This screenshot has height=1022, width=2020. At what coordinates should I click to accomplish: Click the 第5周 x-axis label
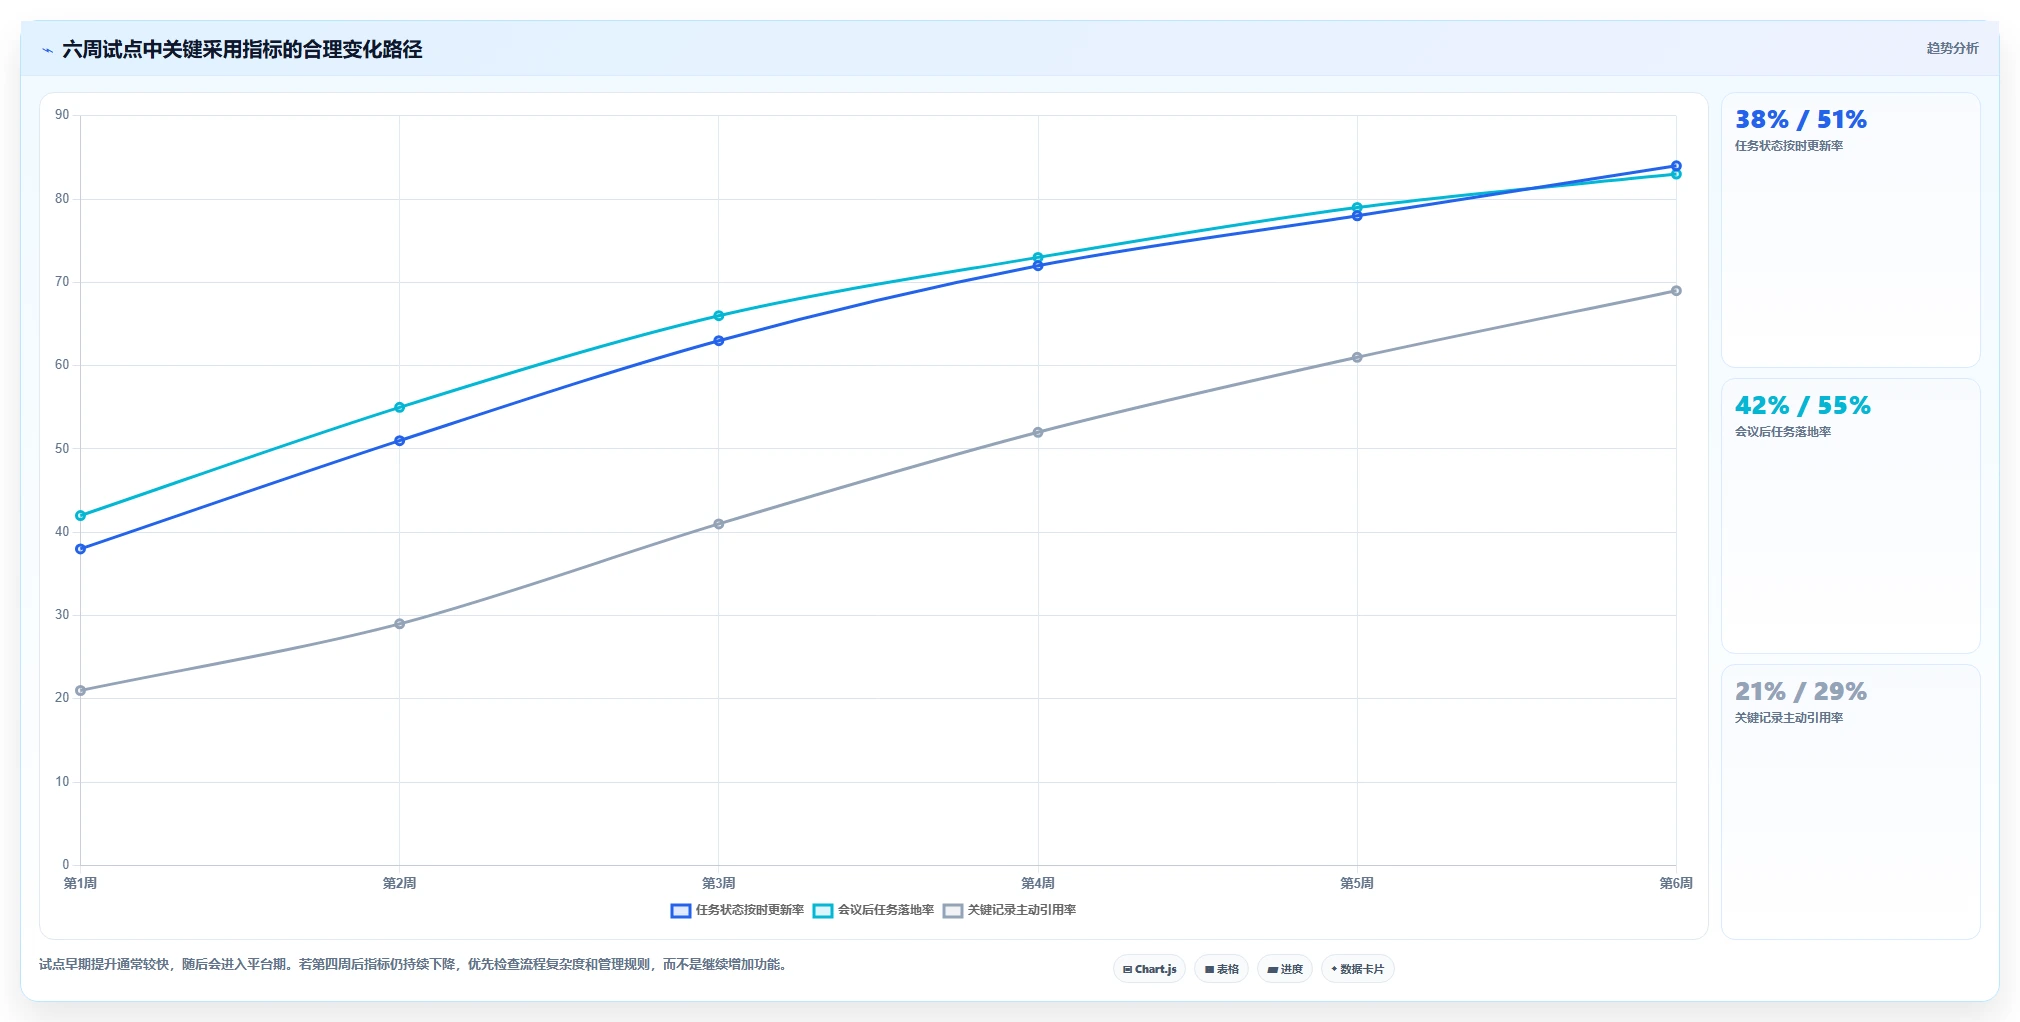1357,883
